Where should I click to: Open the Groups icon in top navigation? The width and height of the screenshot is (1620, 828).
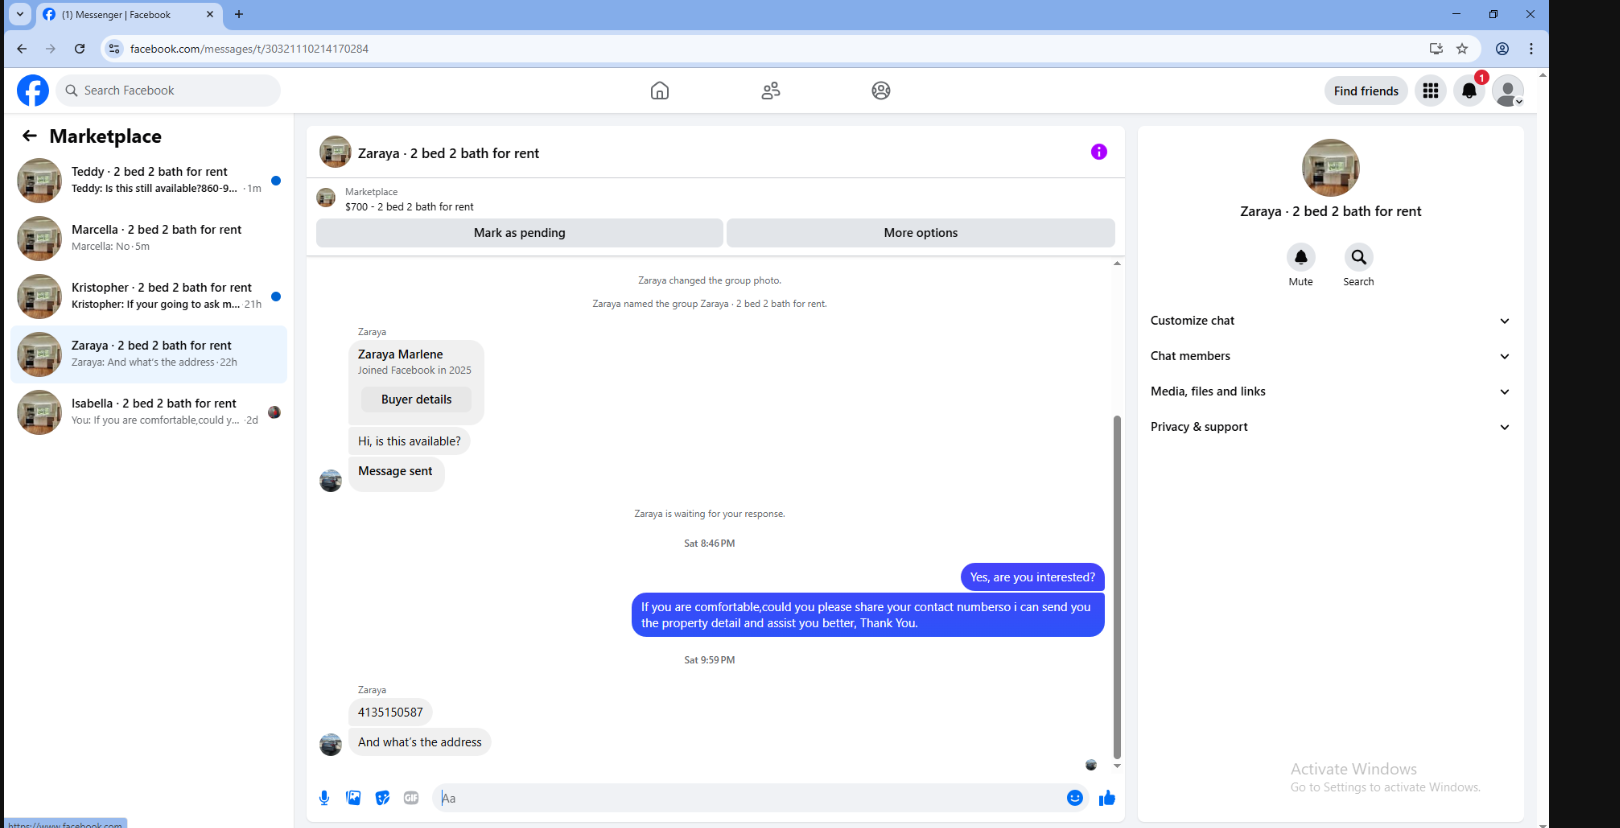tap(881, 91)
